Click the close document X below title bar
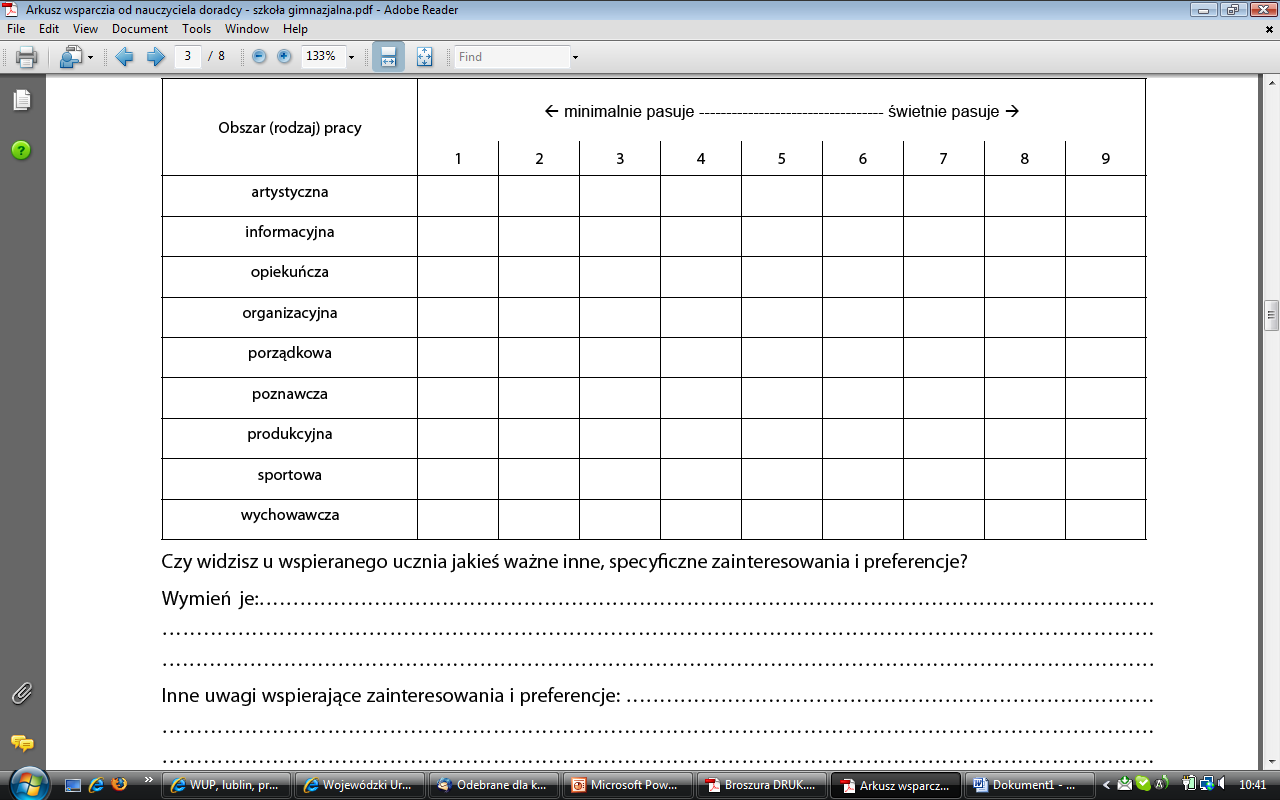This screenshot has width=1280, height=800. (x=1268, y=29)
